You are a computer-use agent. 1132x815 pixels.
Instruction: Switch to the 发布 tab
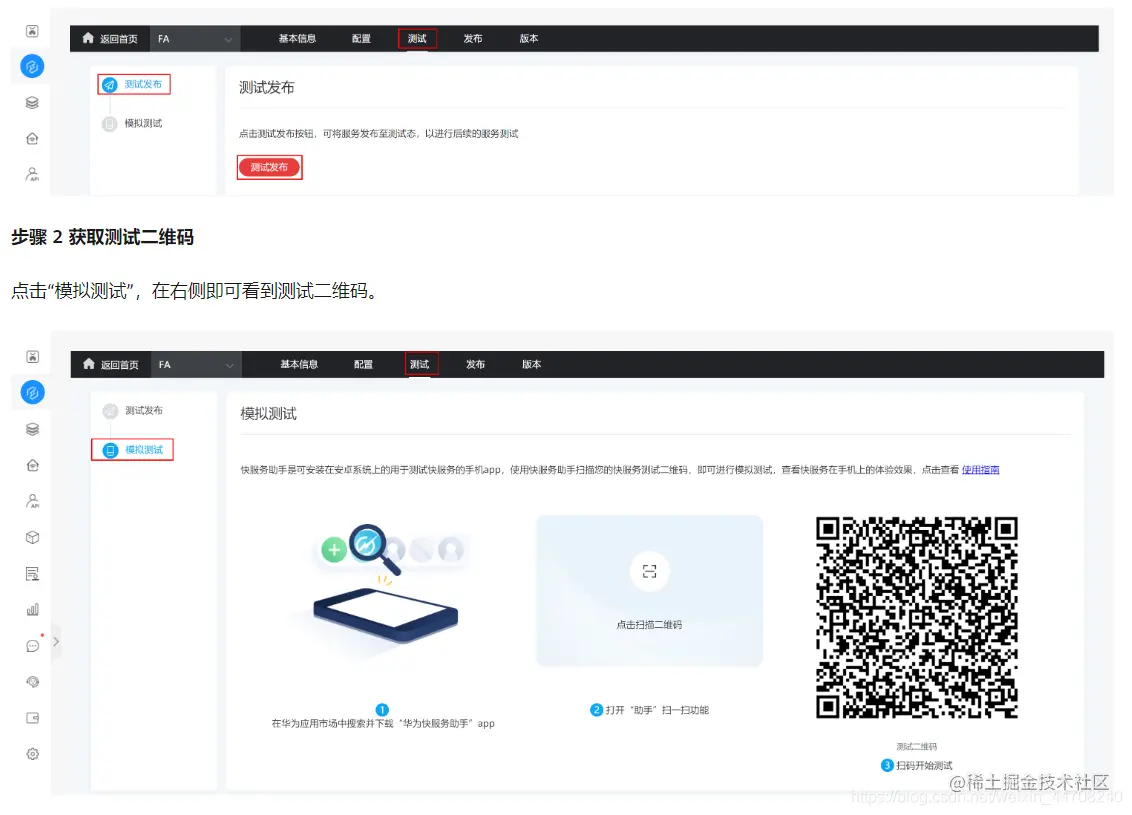(475, 364)
